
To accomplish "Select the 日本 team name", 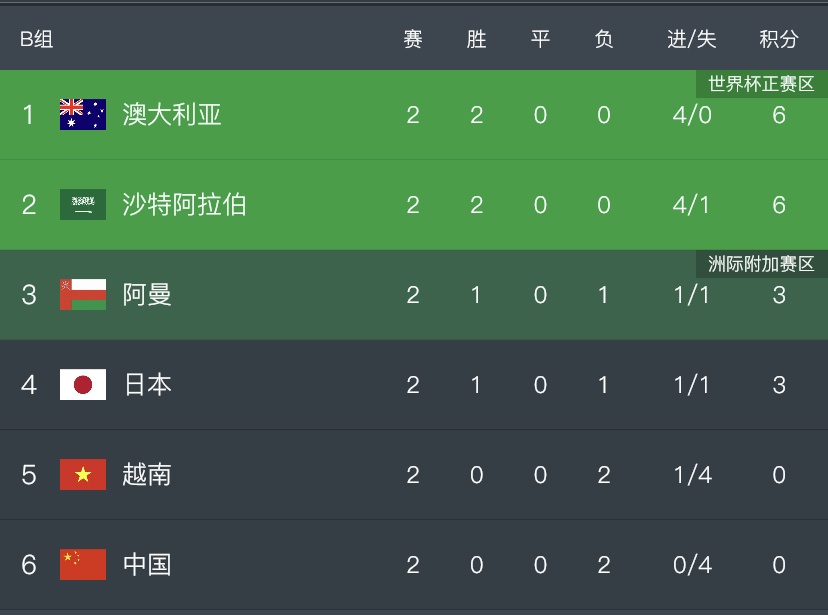I will pyautogui.click(x=147, y=385).
